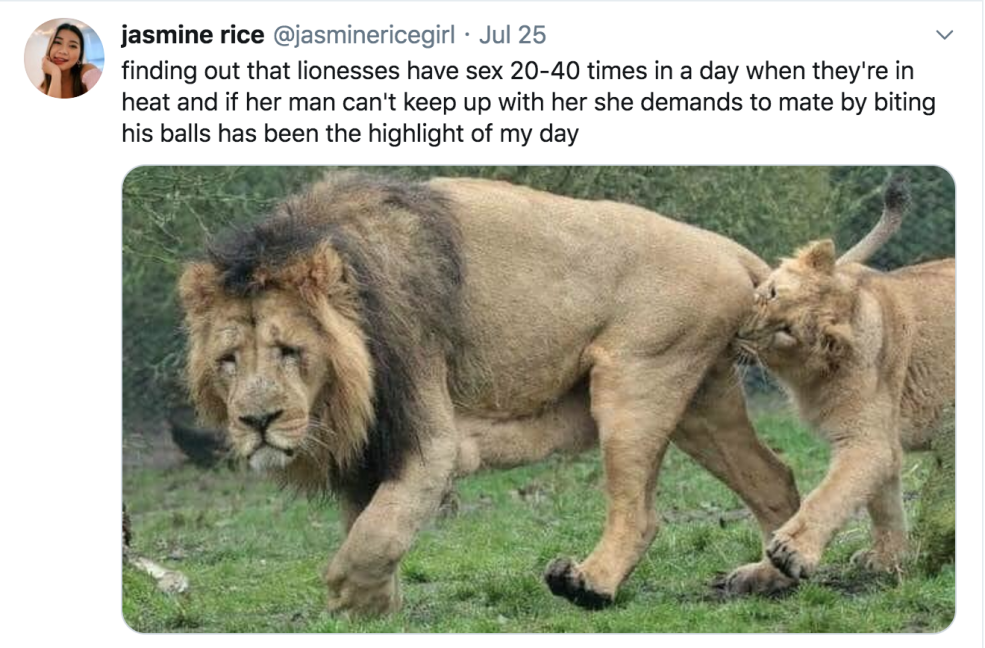Select the male lion's face in photo
Screen dimensions: 985x648
coord(262,390)
